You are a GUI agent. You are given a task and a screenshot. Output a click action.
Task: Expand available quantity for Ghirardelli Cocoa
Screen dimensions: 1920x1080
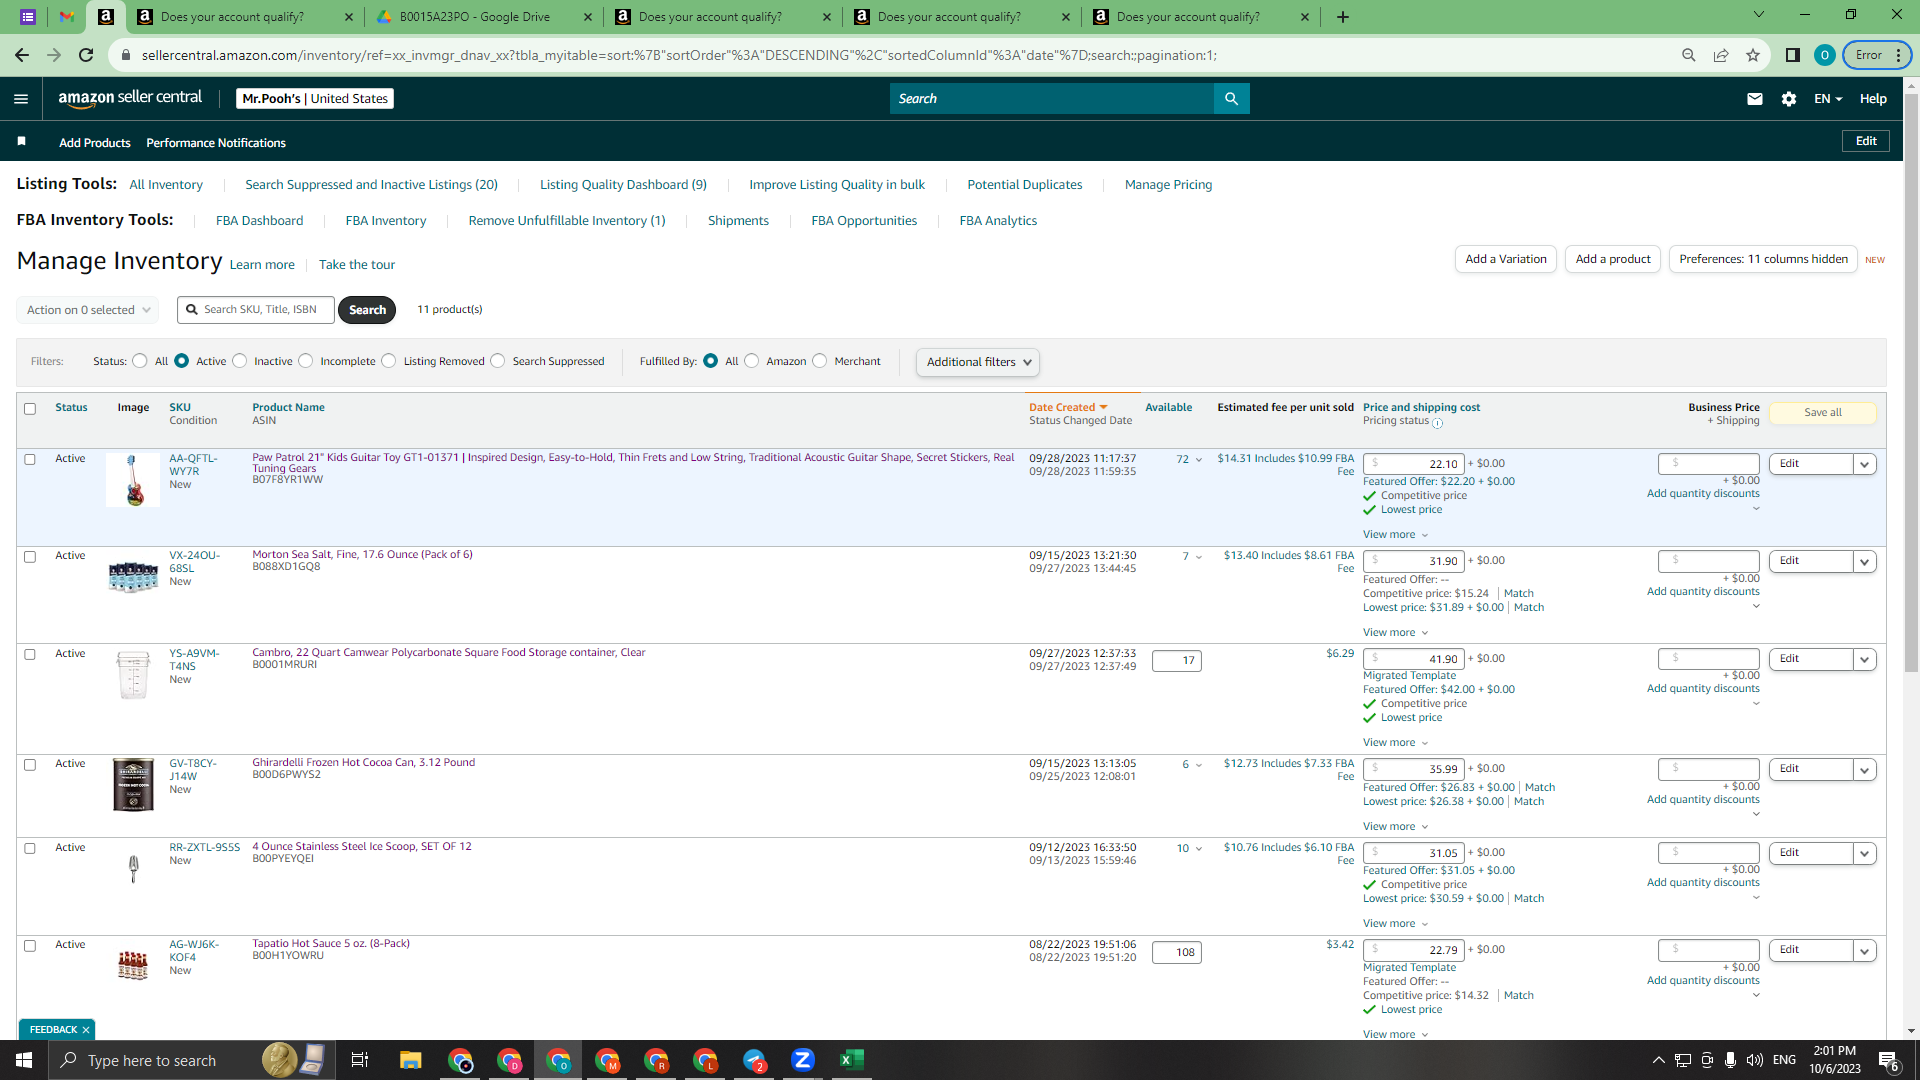1199,765
